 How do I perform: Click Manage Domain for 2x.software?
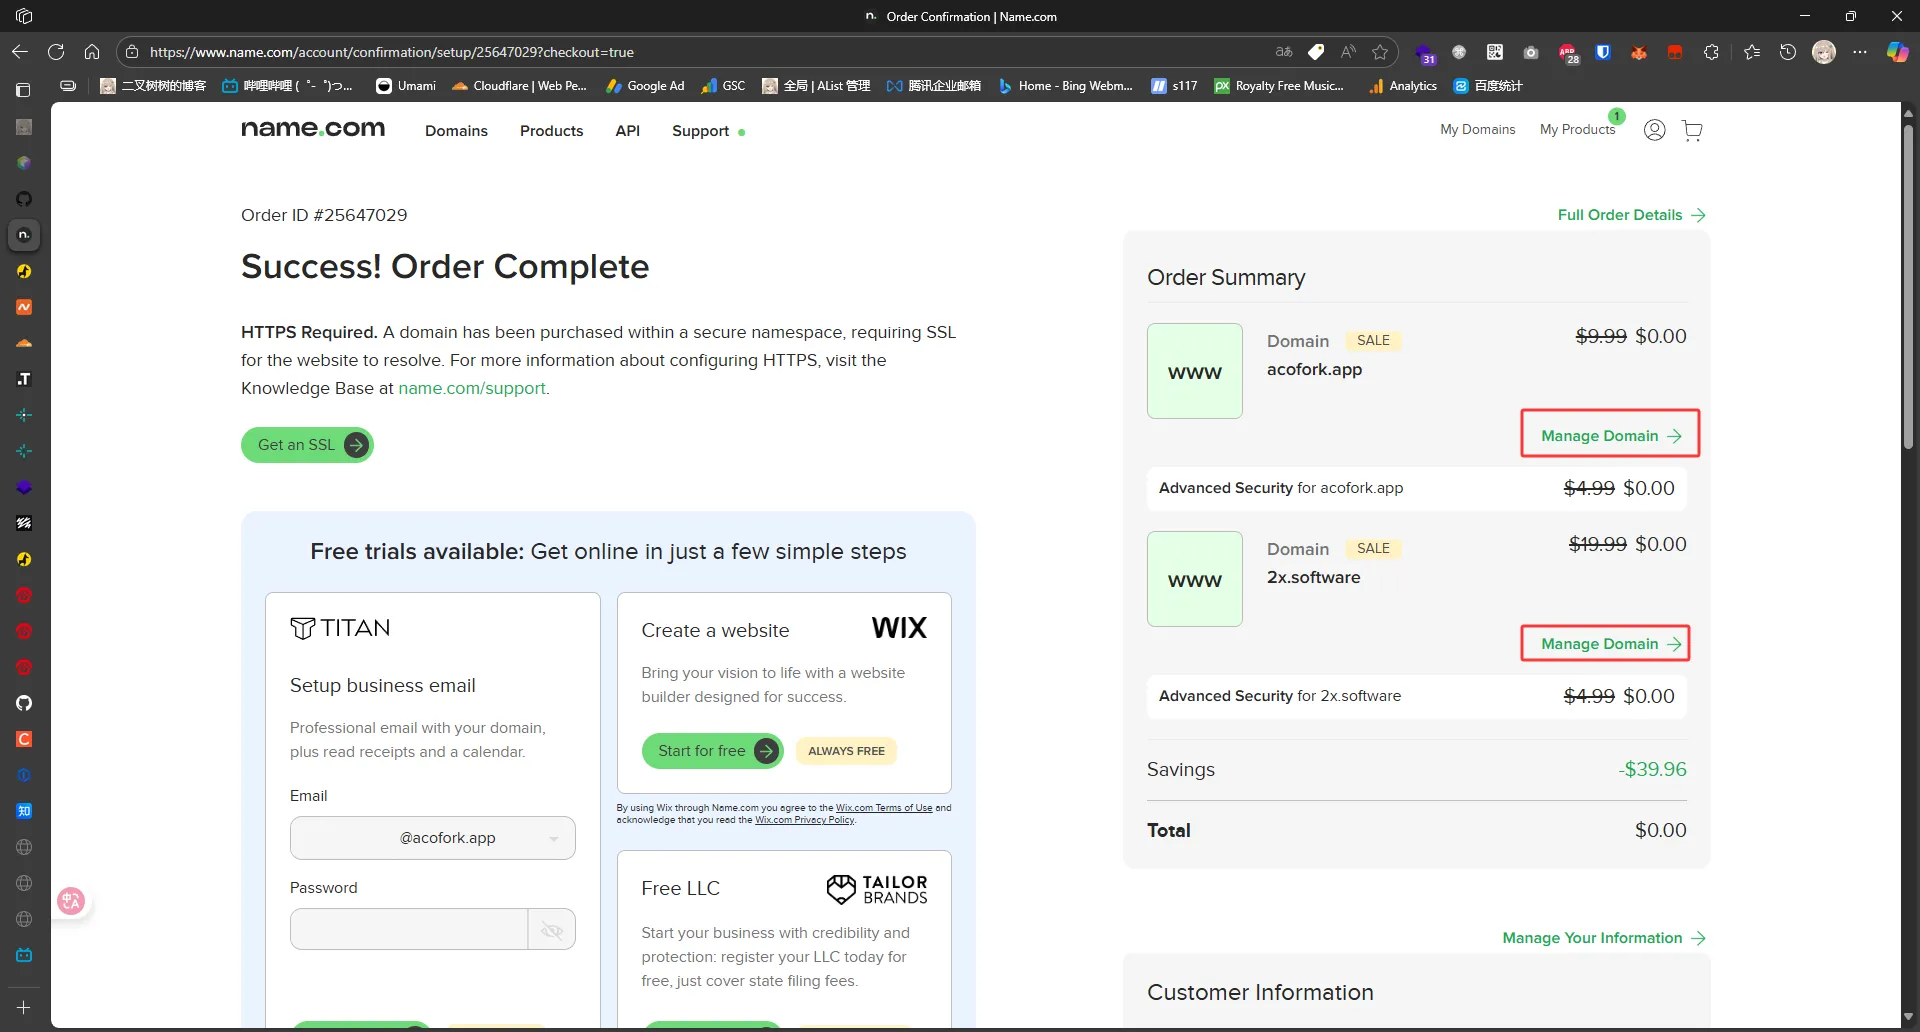coord(1605,644)
